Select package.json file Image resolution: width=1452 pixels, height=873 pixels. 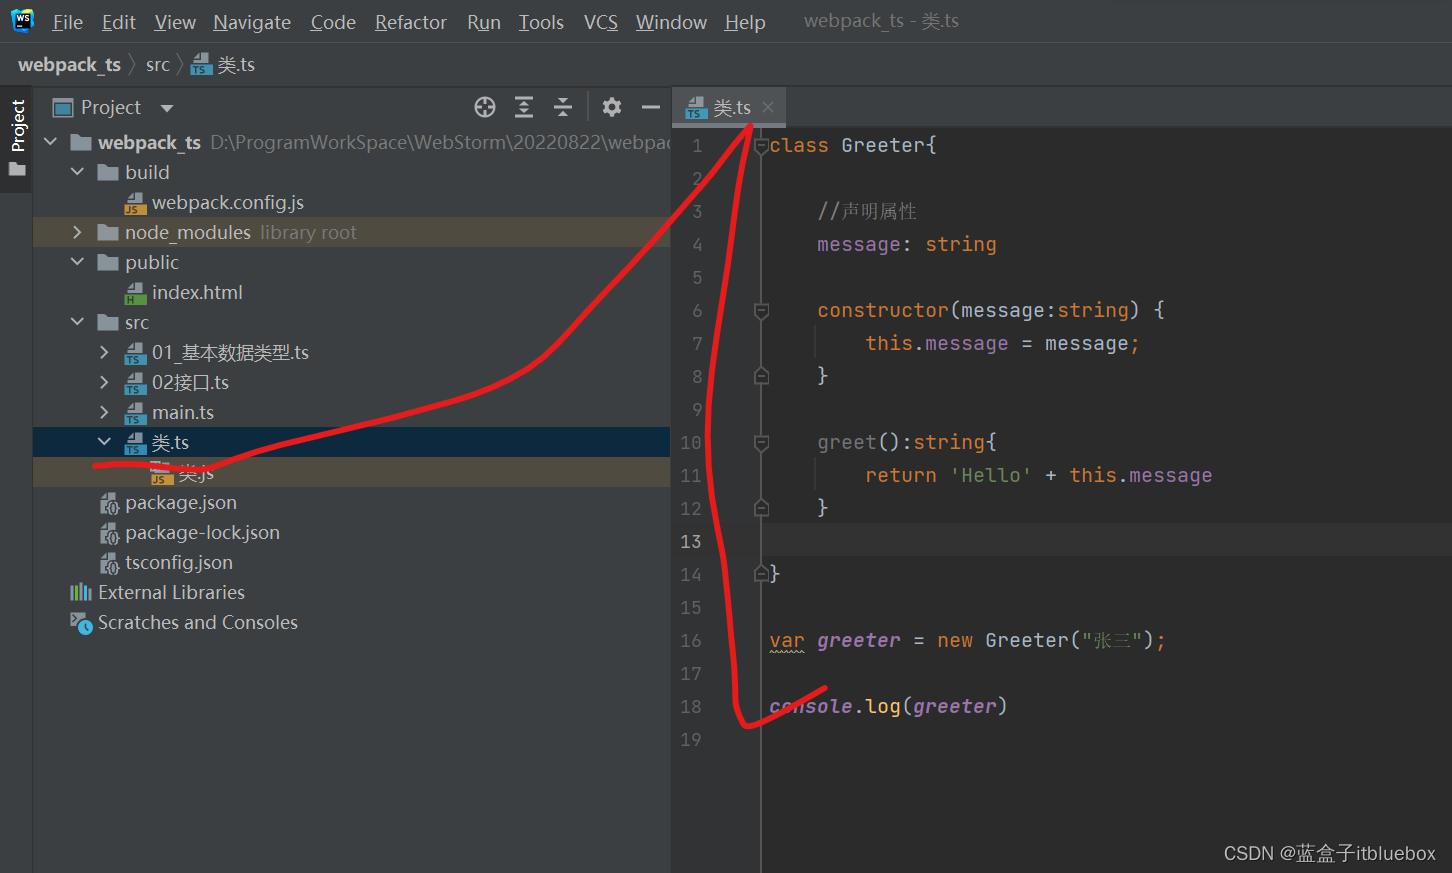coord(181,503)
